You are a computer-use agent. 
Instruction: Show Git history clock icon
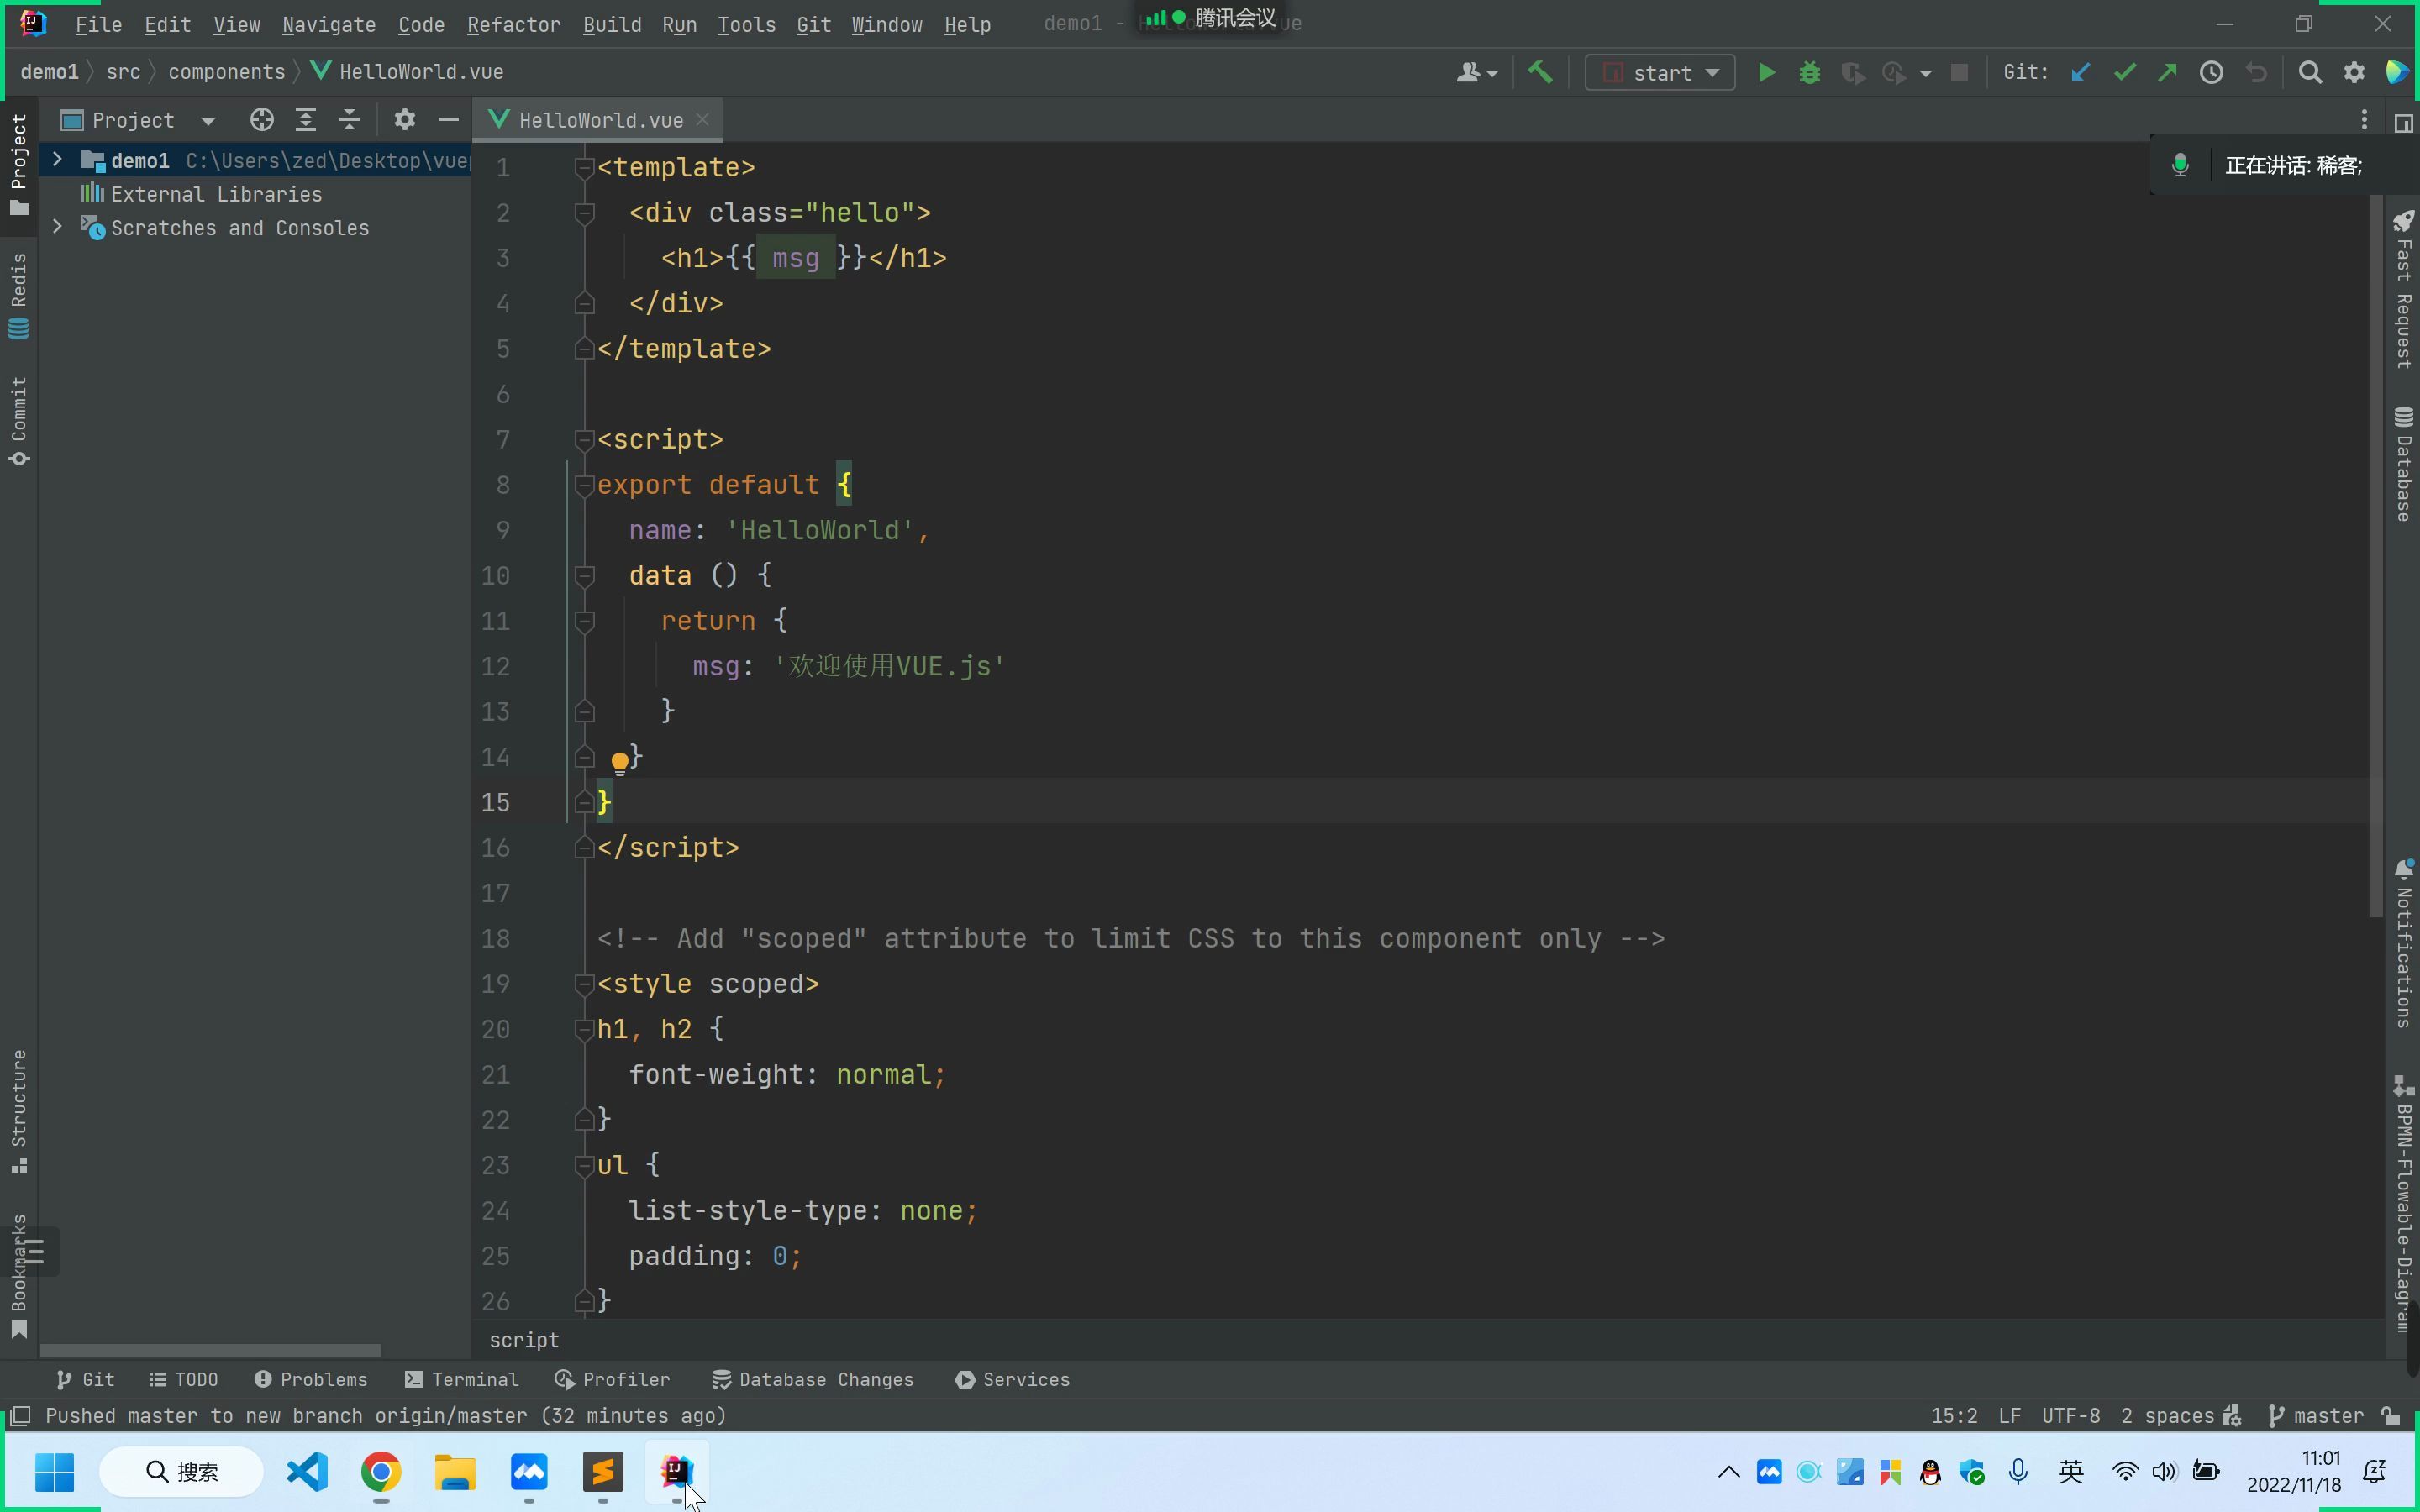point(2211,73)
